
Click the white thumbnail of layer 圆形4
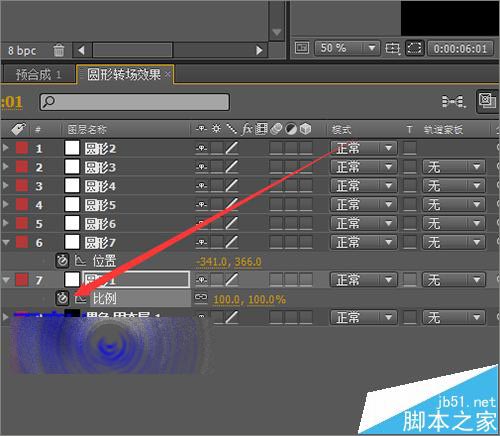72,185
